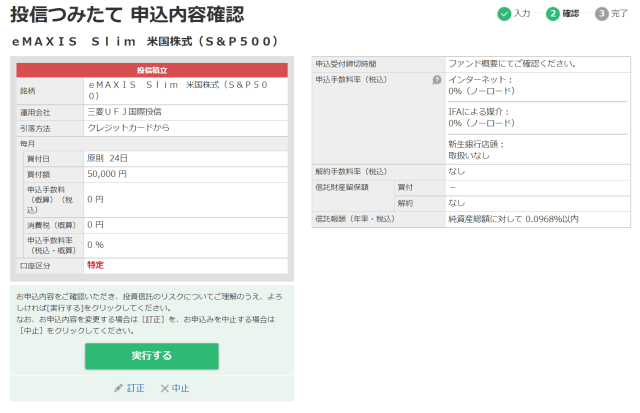Screen dimensions: 640x413
Task: Select the 運用会社 label
Action: [x=35, y=113]
